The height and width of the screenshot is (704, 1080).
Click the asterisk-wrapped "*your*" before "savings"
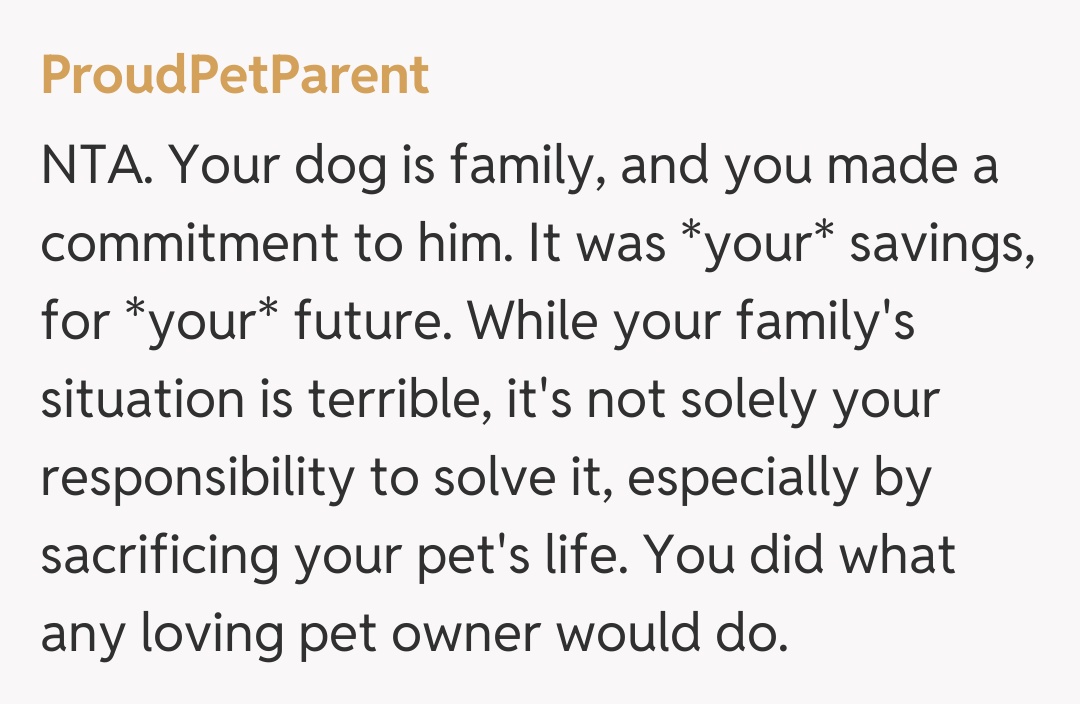759,245
